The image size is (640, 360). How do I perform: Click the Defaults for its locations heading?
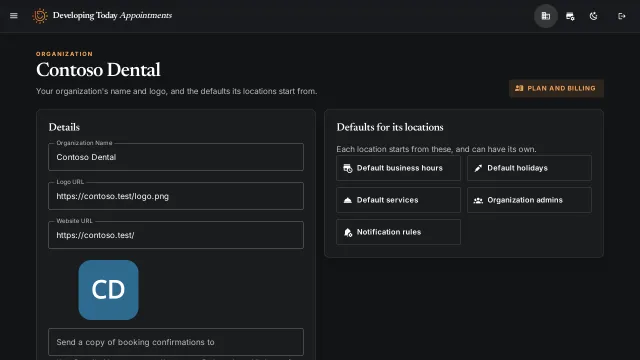pos(390,127)
